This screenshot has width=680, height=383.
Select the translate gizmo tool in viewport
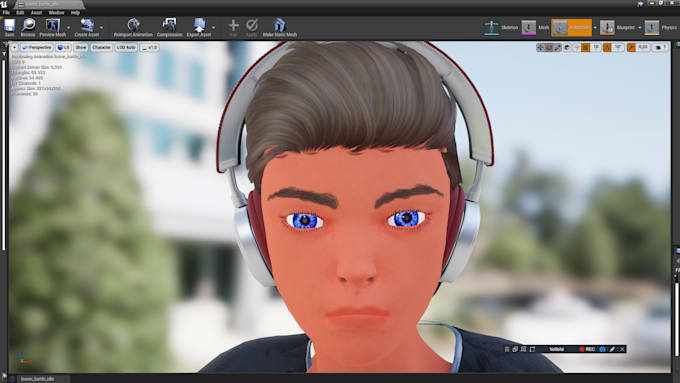pos(540,47)
